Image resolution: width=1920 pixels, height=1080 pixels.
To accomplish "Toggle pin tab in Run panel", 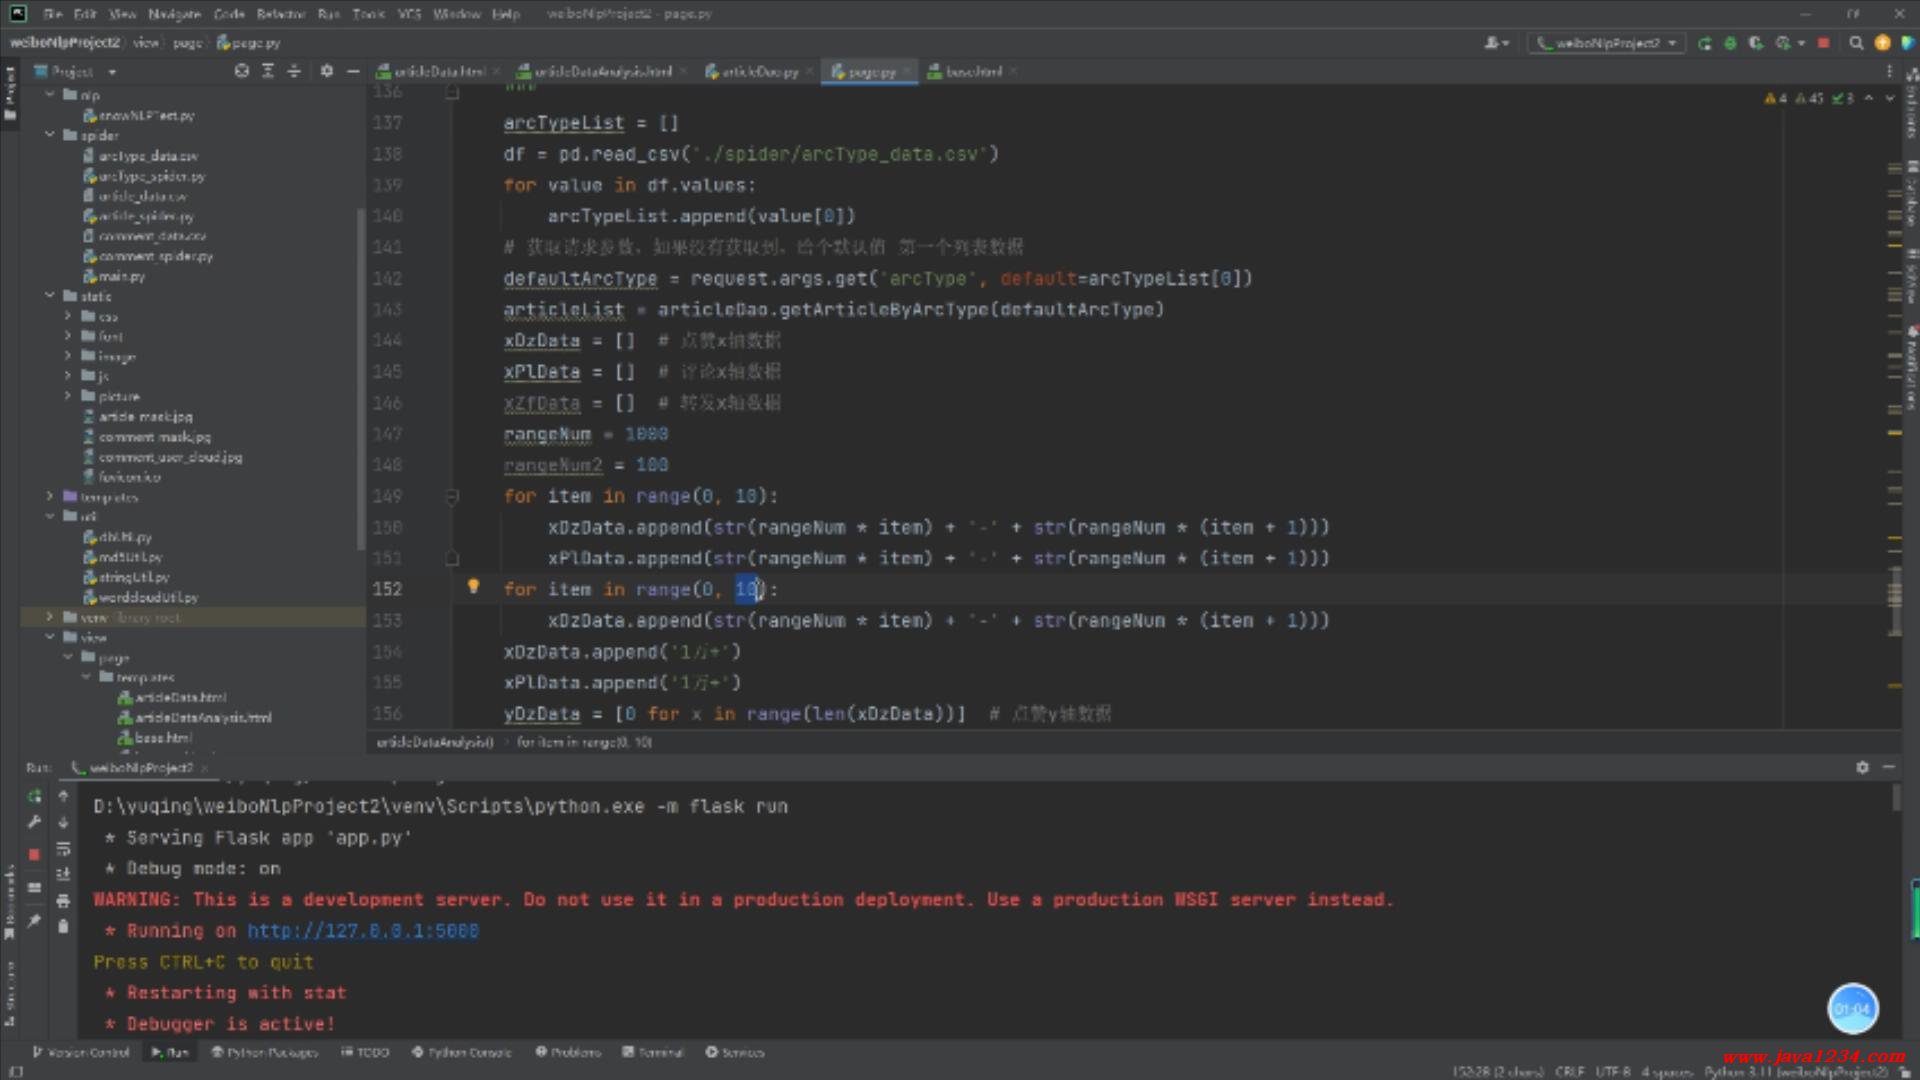I will click(35, 921).
